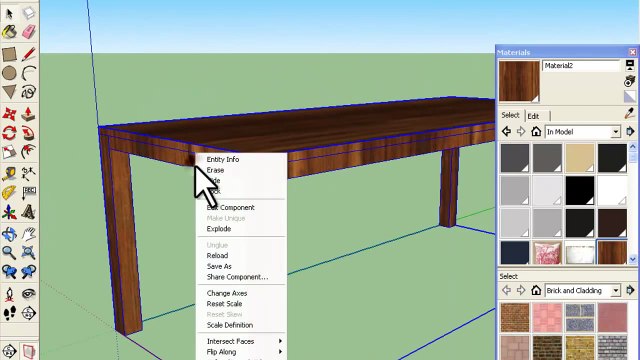Select the Rectangle drawing tool
This screenshot has height=360, width=640.
coord(9,54)
